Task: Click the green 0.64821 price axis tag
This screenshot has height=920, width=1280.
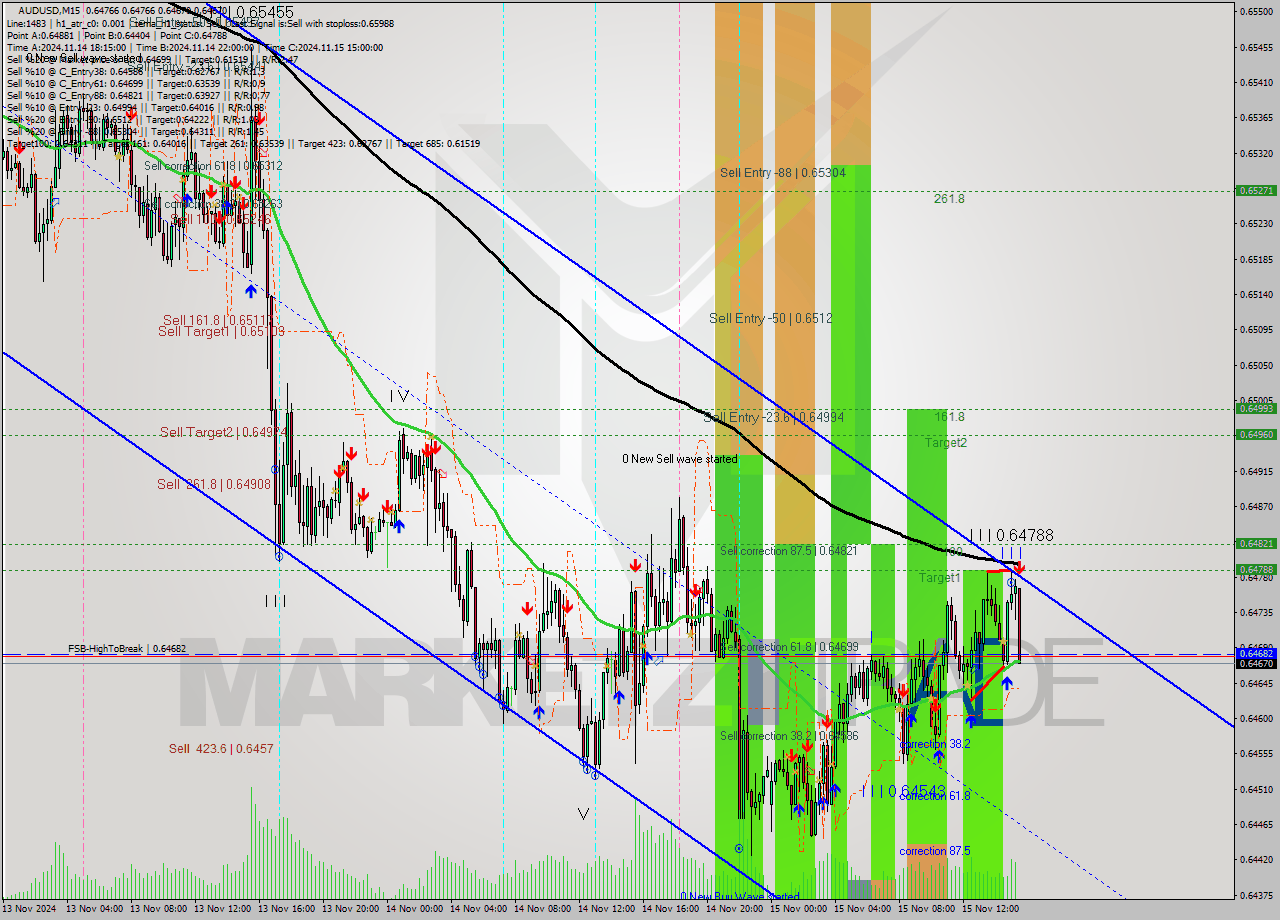Action: point(1255,543)
